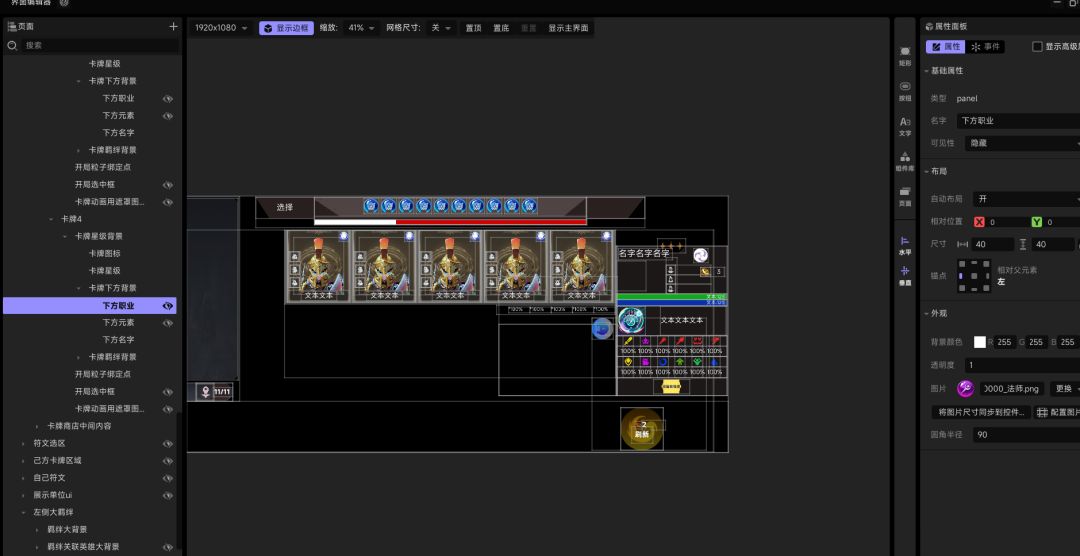Add a new page with plus icon

click(173, 27)
